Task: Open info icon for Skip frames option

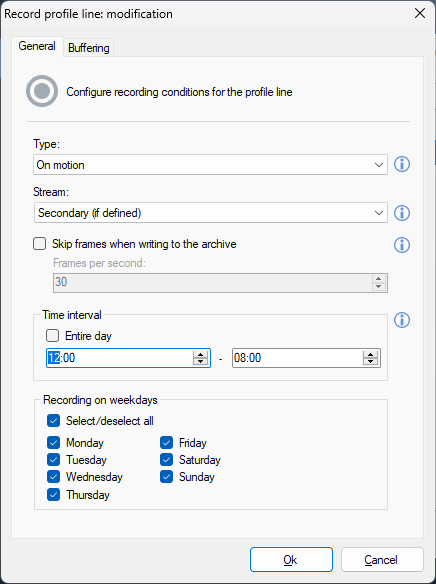Action: coord(402,245)
